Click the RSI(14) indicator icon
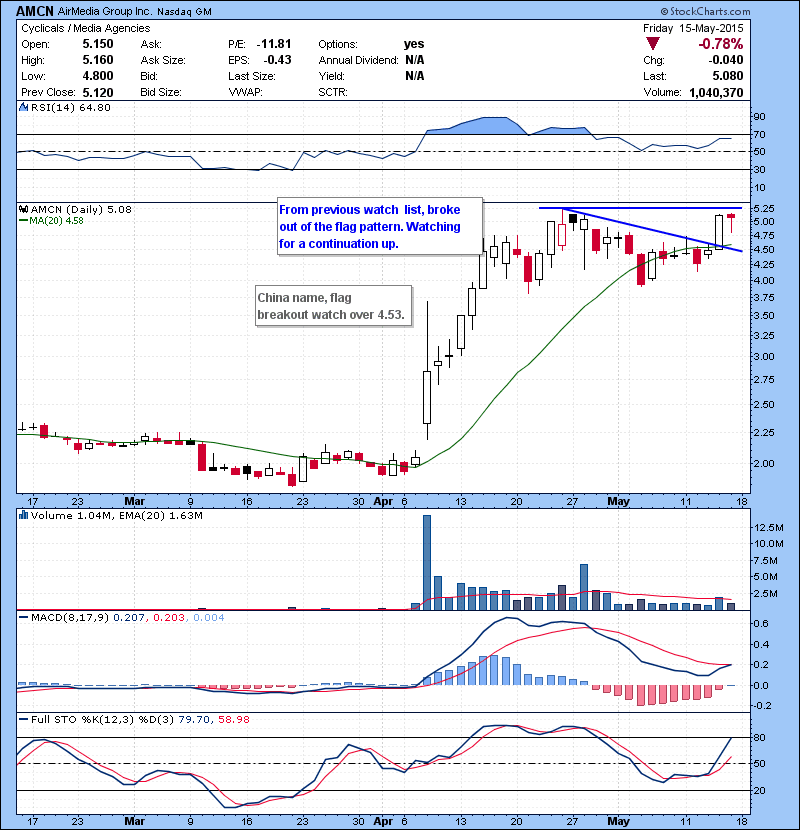Image resolution: width=800 pixels, height=830 pixels. 23,107
